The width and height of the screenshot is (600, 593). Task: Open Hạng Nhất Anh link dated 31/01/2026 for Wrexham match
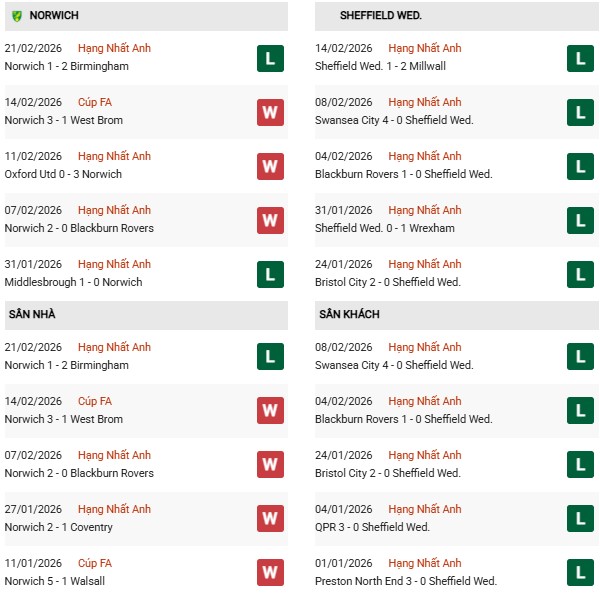(425, 210)
